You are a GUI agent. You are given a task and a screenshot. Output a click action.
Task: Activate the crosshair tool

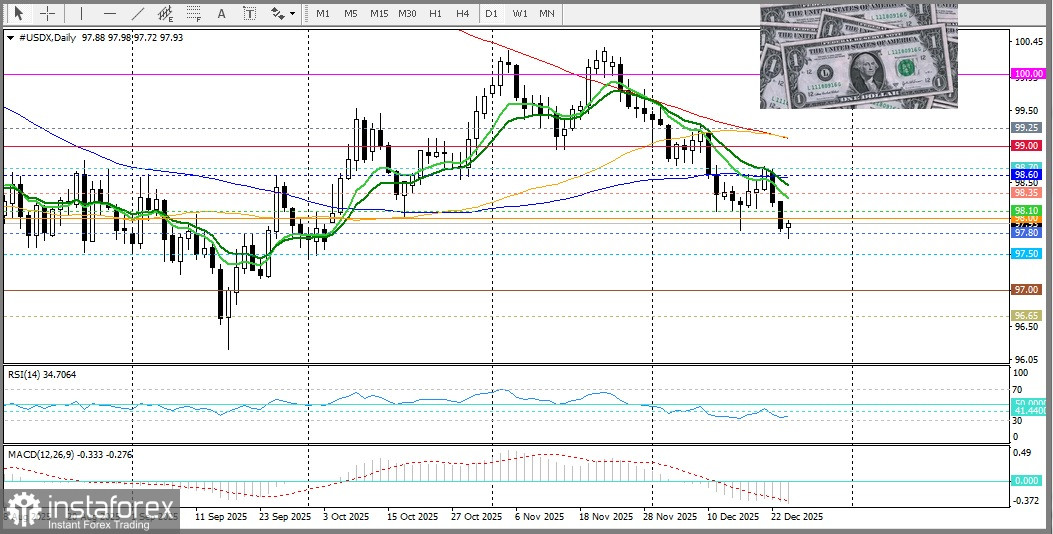pyautogui.click(x=46, y=14)
